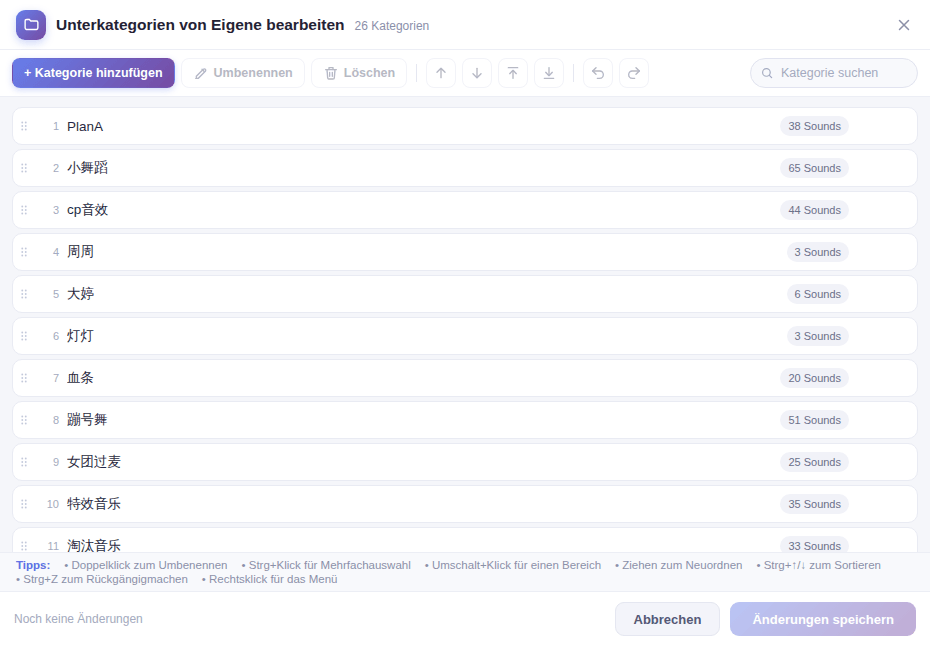Select the 周周 category name
Image resolution: width=930 pixels, height=646 pixels.
click(x=80, y=252)
